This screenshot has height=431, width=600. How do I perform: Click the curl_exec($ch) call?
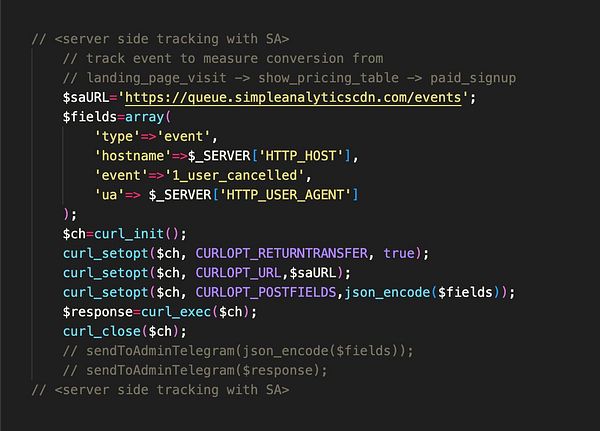click(195, 312)
